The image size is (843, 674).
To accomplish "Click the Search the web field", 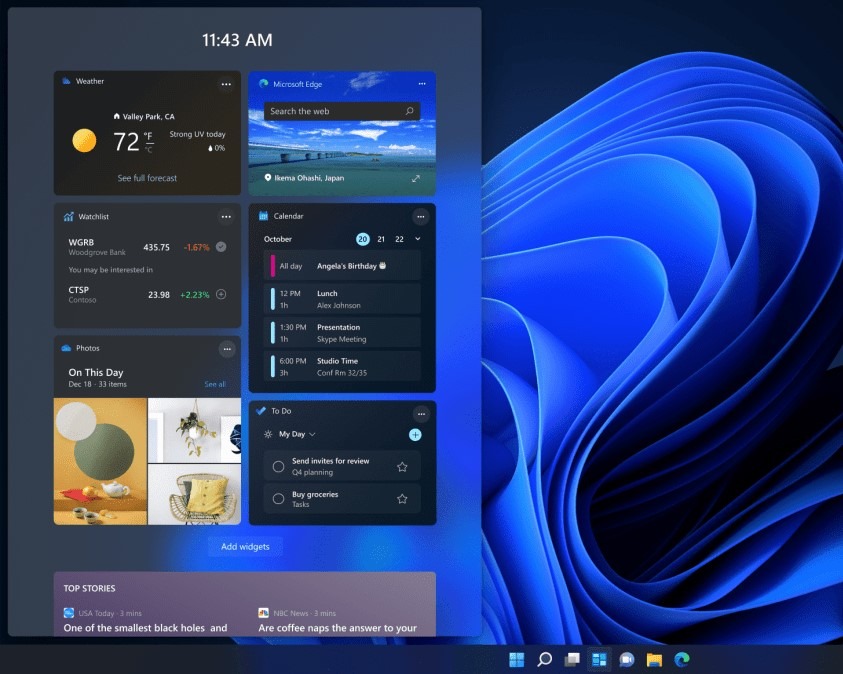I will tap(342, 111).
